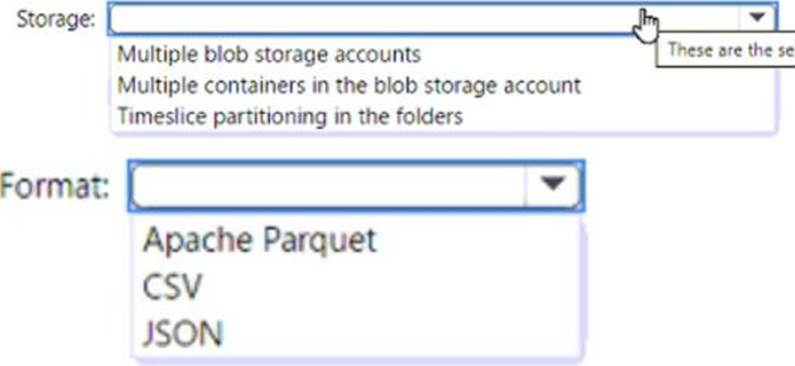Click the 'These are the se' tooltip

726,50
